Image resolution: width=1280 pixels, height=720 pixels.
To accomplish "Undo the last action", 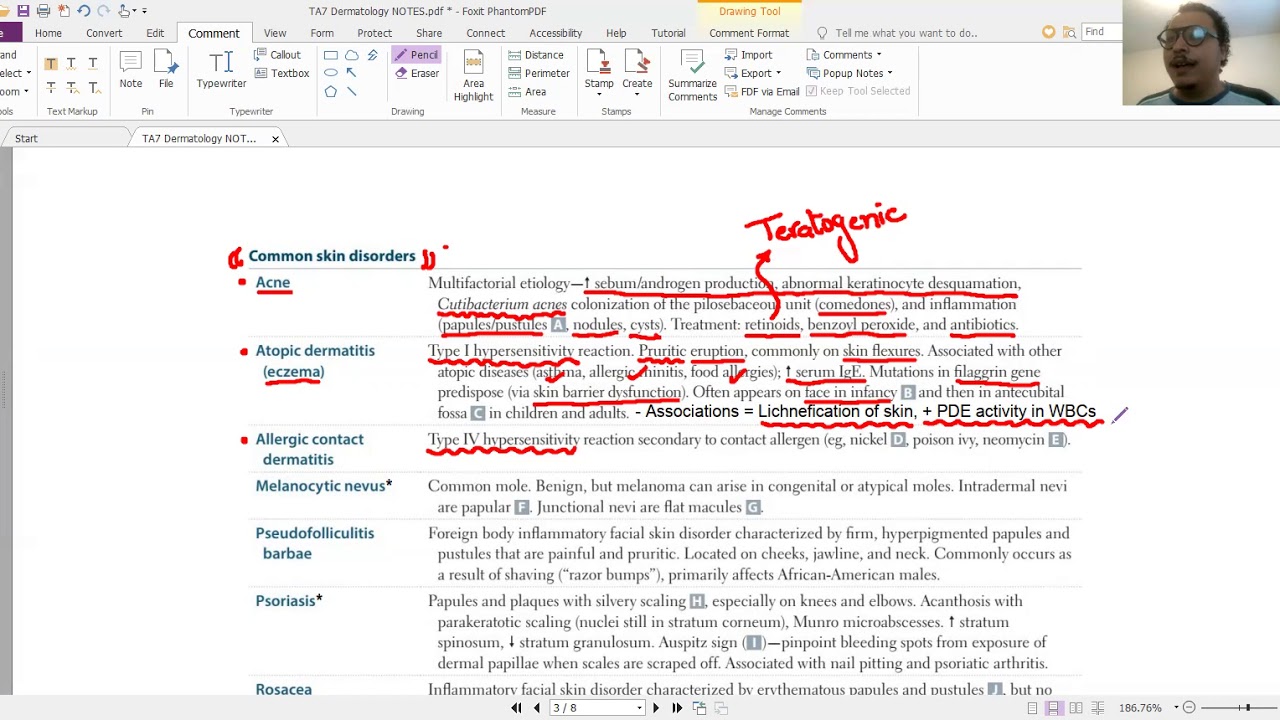I will [84, 11].
